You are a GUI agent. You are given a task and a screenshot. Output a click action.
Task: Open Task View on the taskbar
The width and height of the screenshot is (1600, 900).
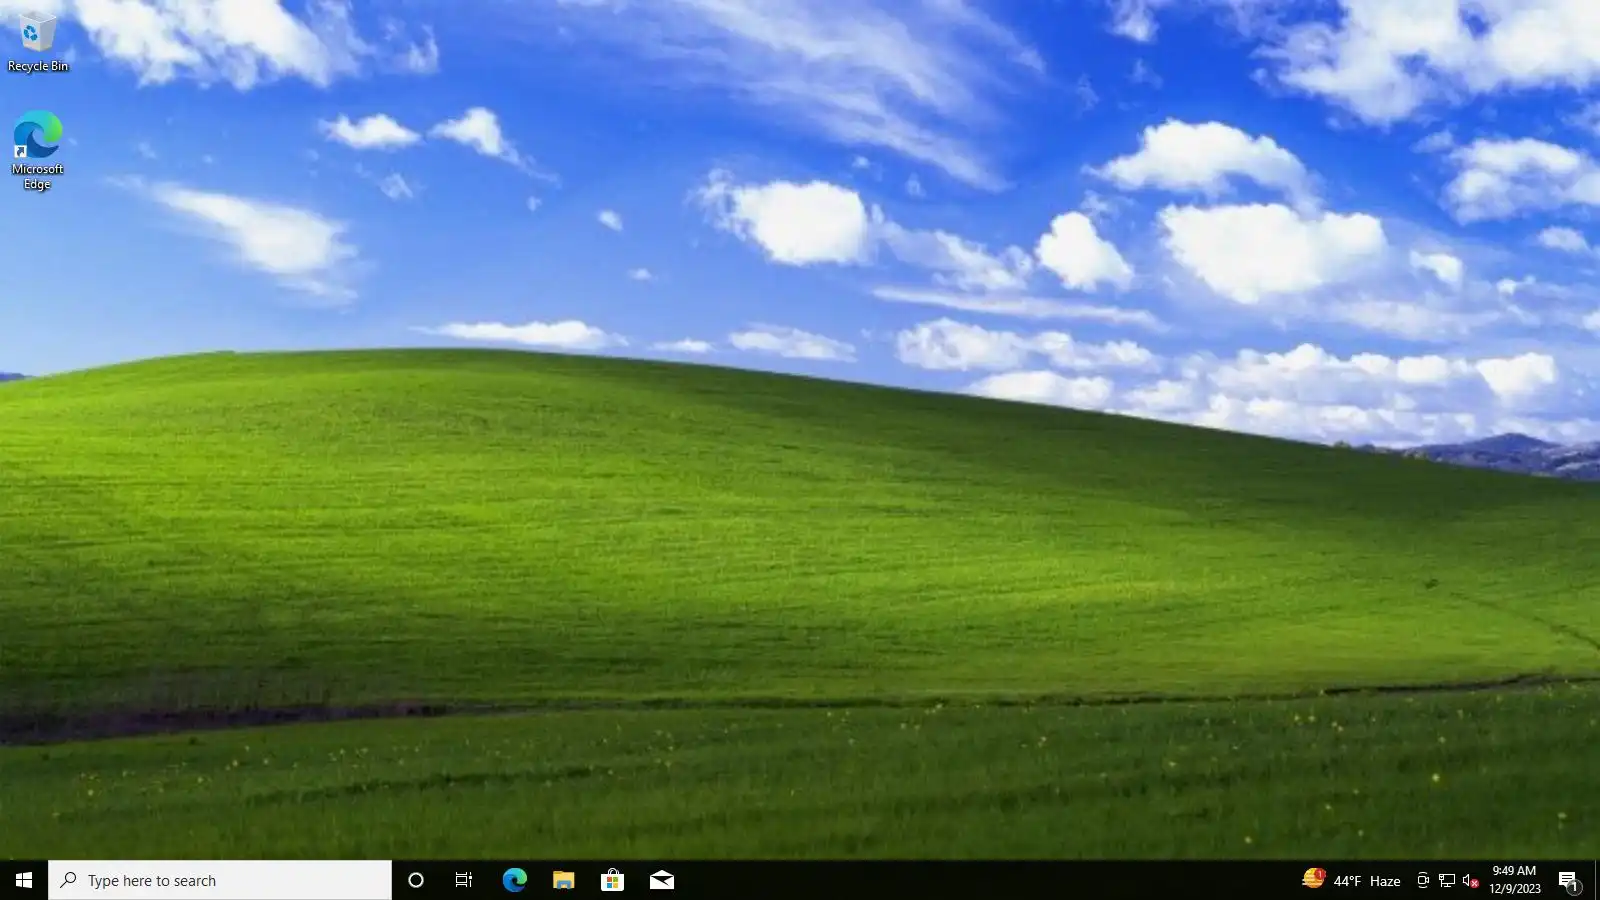(464, 880)
